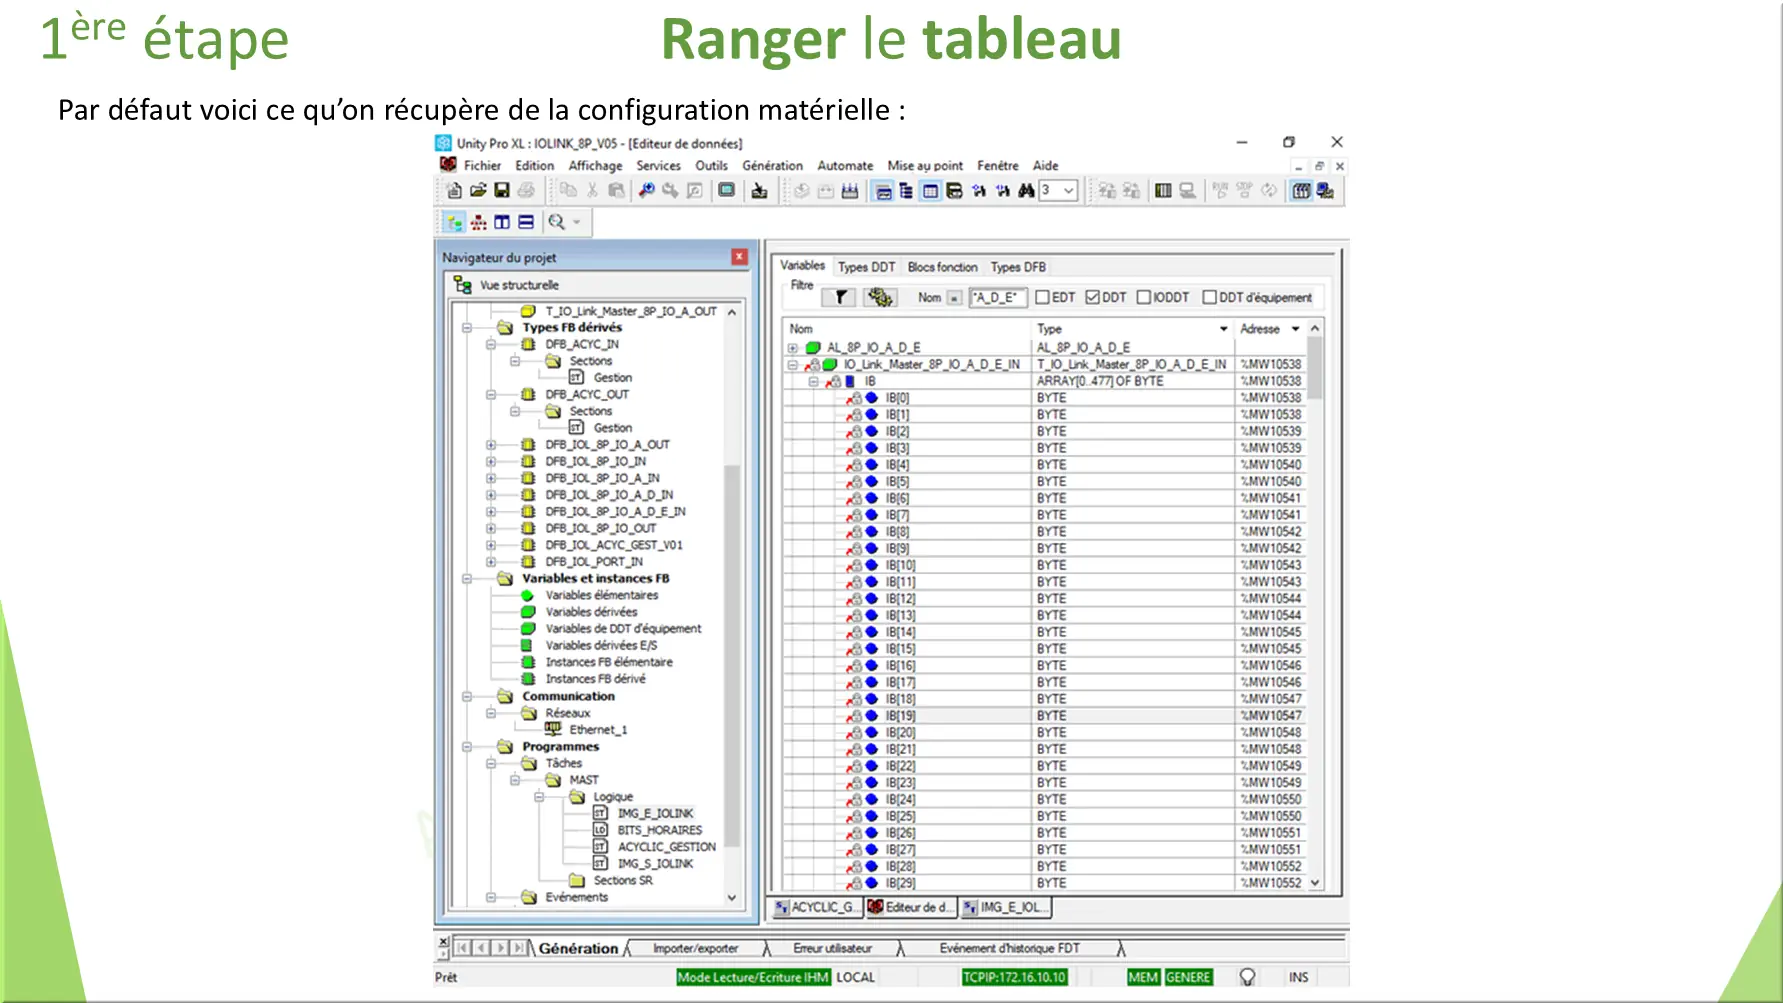The width and height of the screenshot is (1783, 1003).
Task: Select the ACYCLIC_GESTION section
Action: [x=666, y=847]
